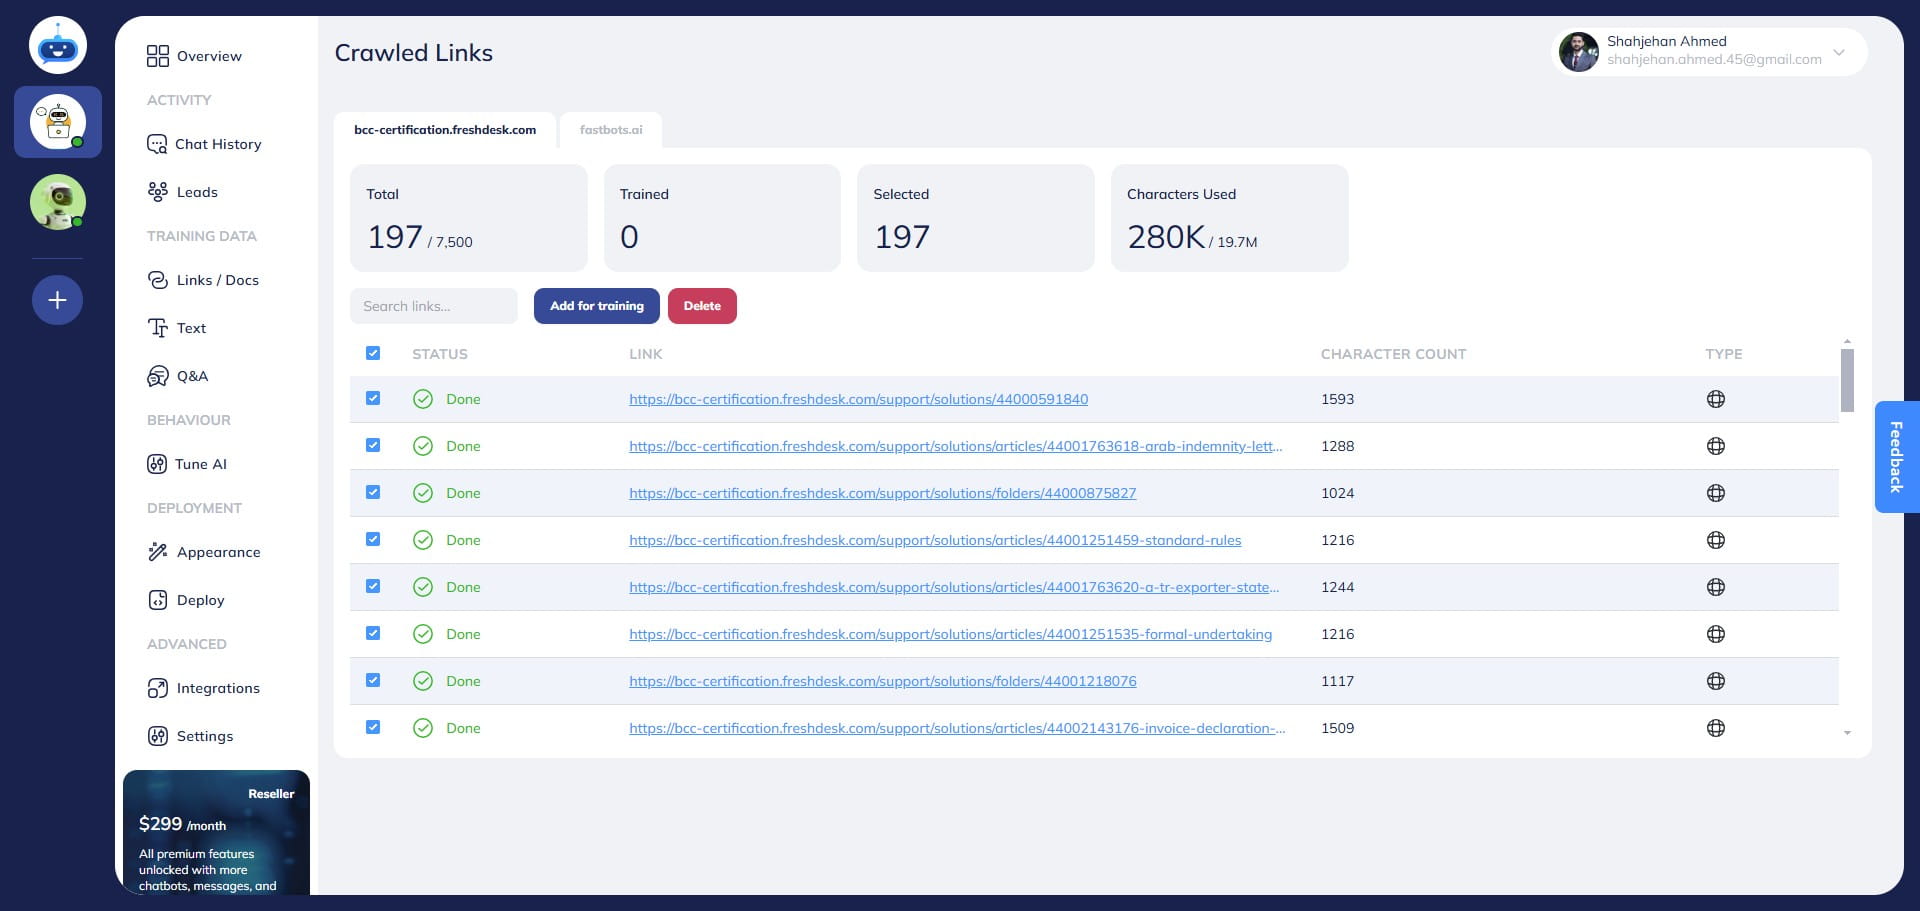Click the Appearance magic wand icon
1920x911 pixels.
pos(158,552)
